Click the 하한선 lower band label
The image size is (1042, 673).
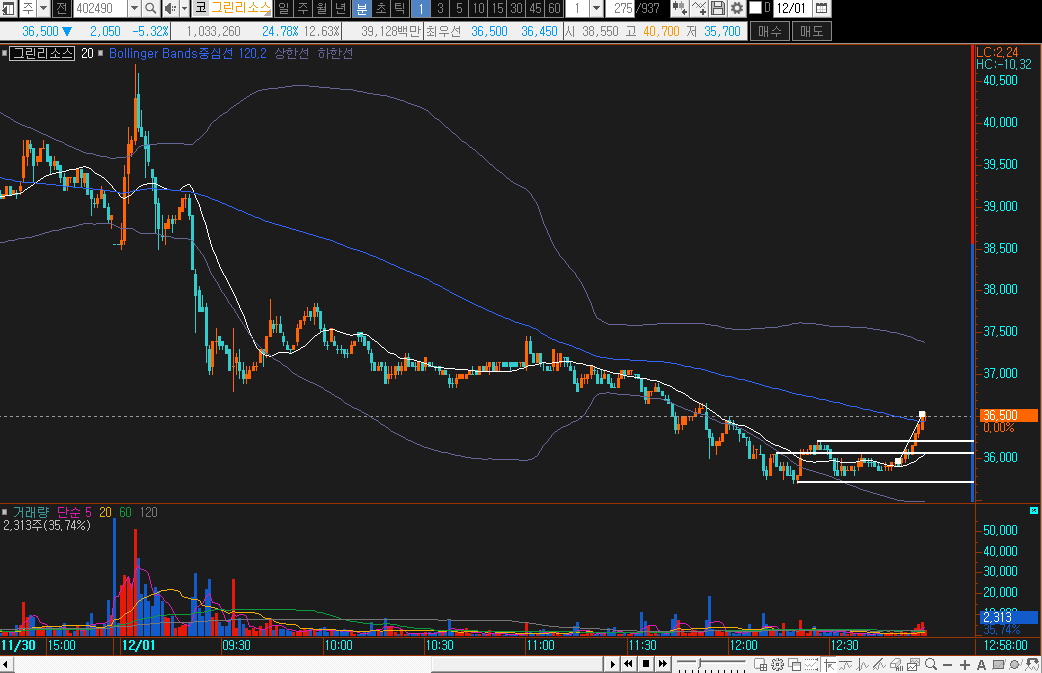pos(335,53)
